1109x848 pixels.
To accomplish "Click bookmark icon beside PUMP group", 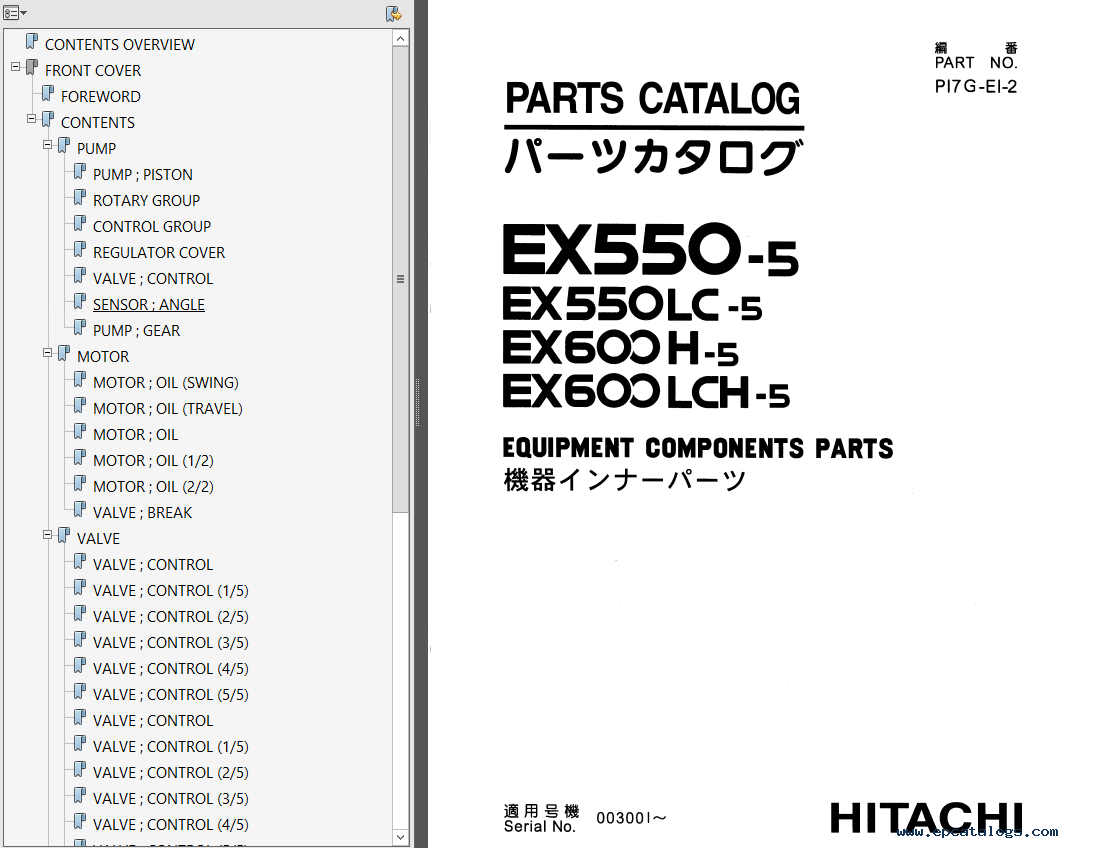I will tap(64, 146).
